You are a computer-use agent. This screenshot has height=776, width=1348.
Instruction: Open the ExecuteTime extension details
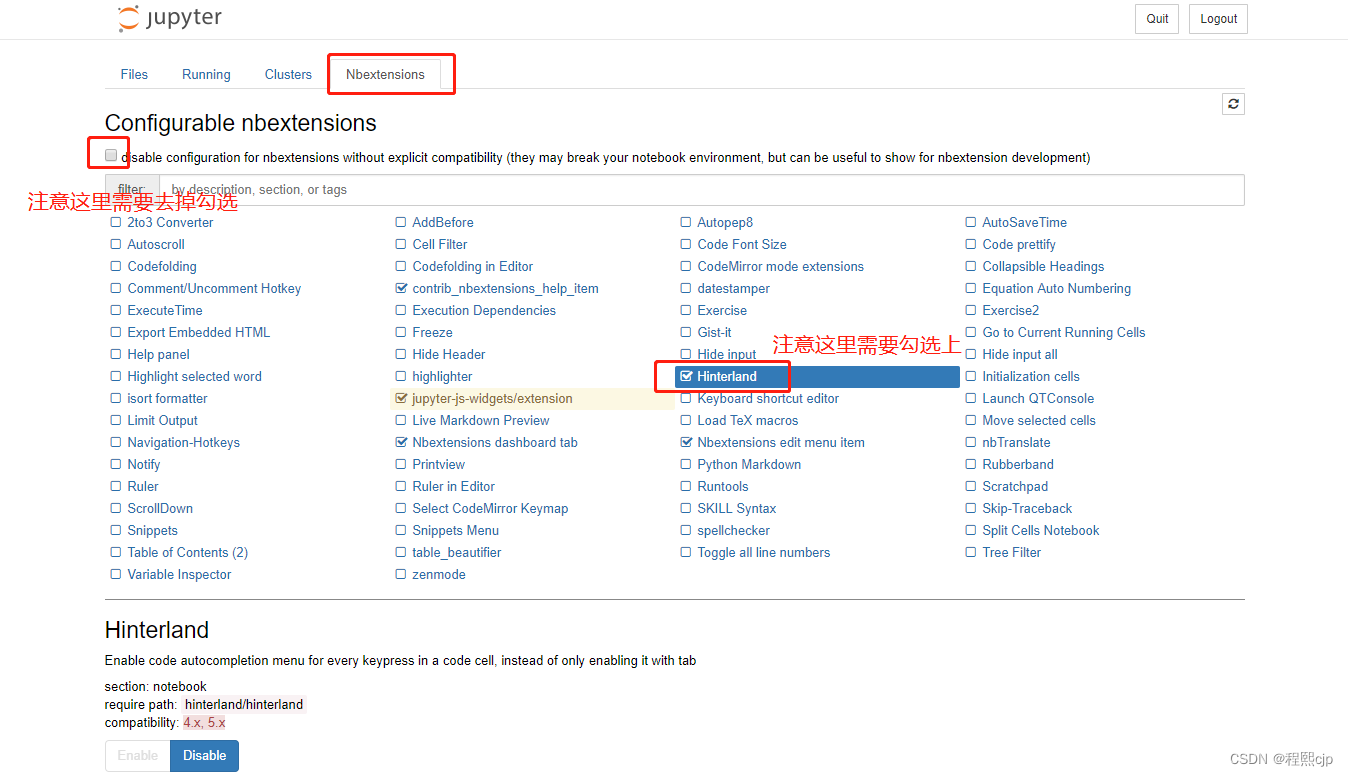click(x=165, y=310)
